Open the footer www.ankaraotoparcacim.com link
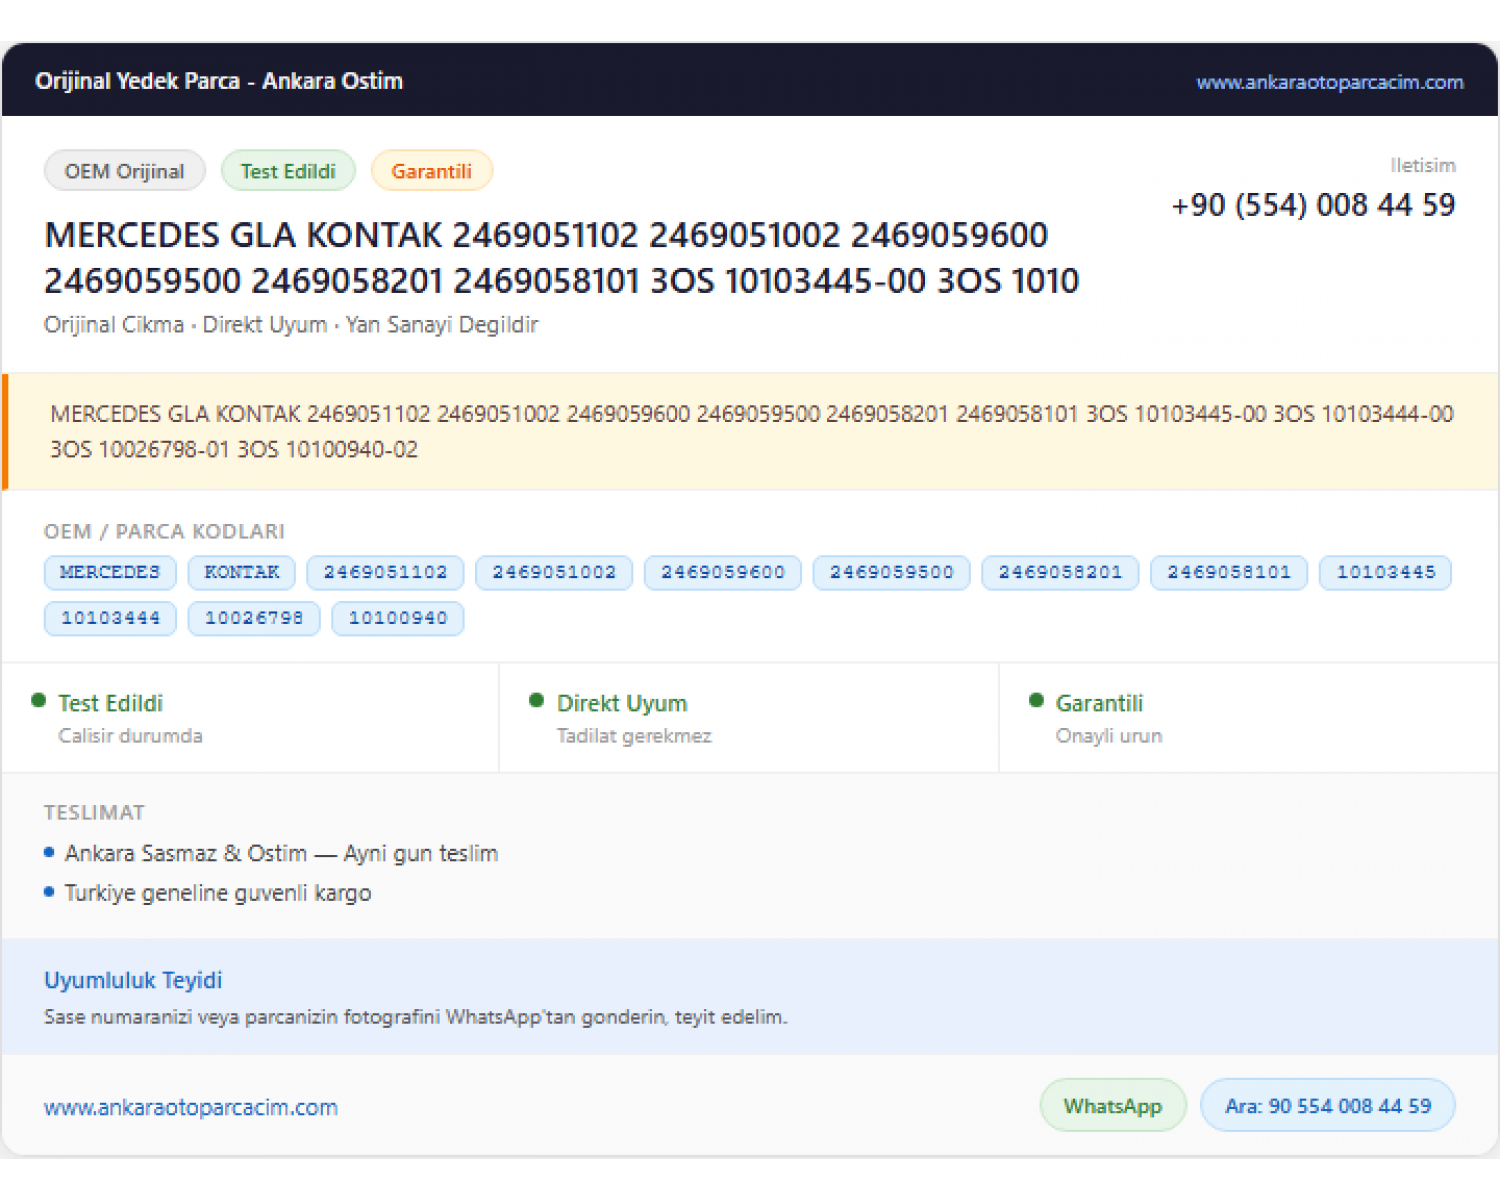Screen dimensions: 1500x1200 click(191, 1107)
